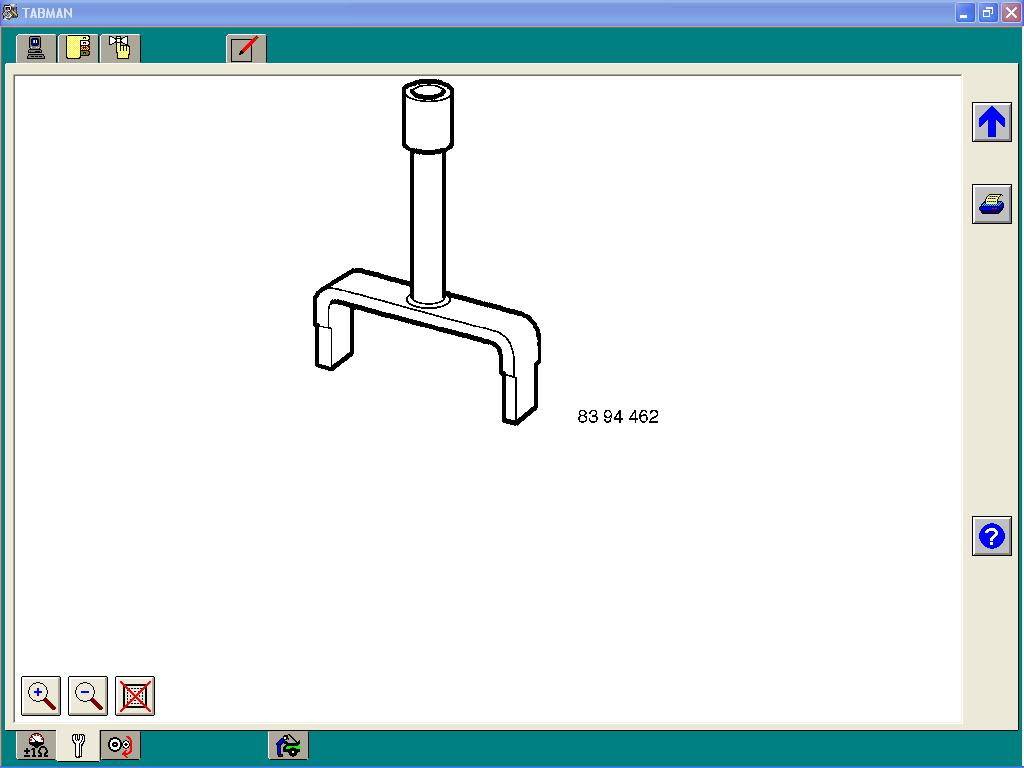Screen dimensions: 1024x768
Task: Reset view with red-crossed box button
Action: (135, 695)
